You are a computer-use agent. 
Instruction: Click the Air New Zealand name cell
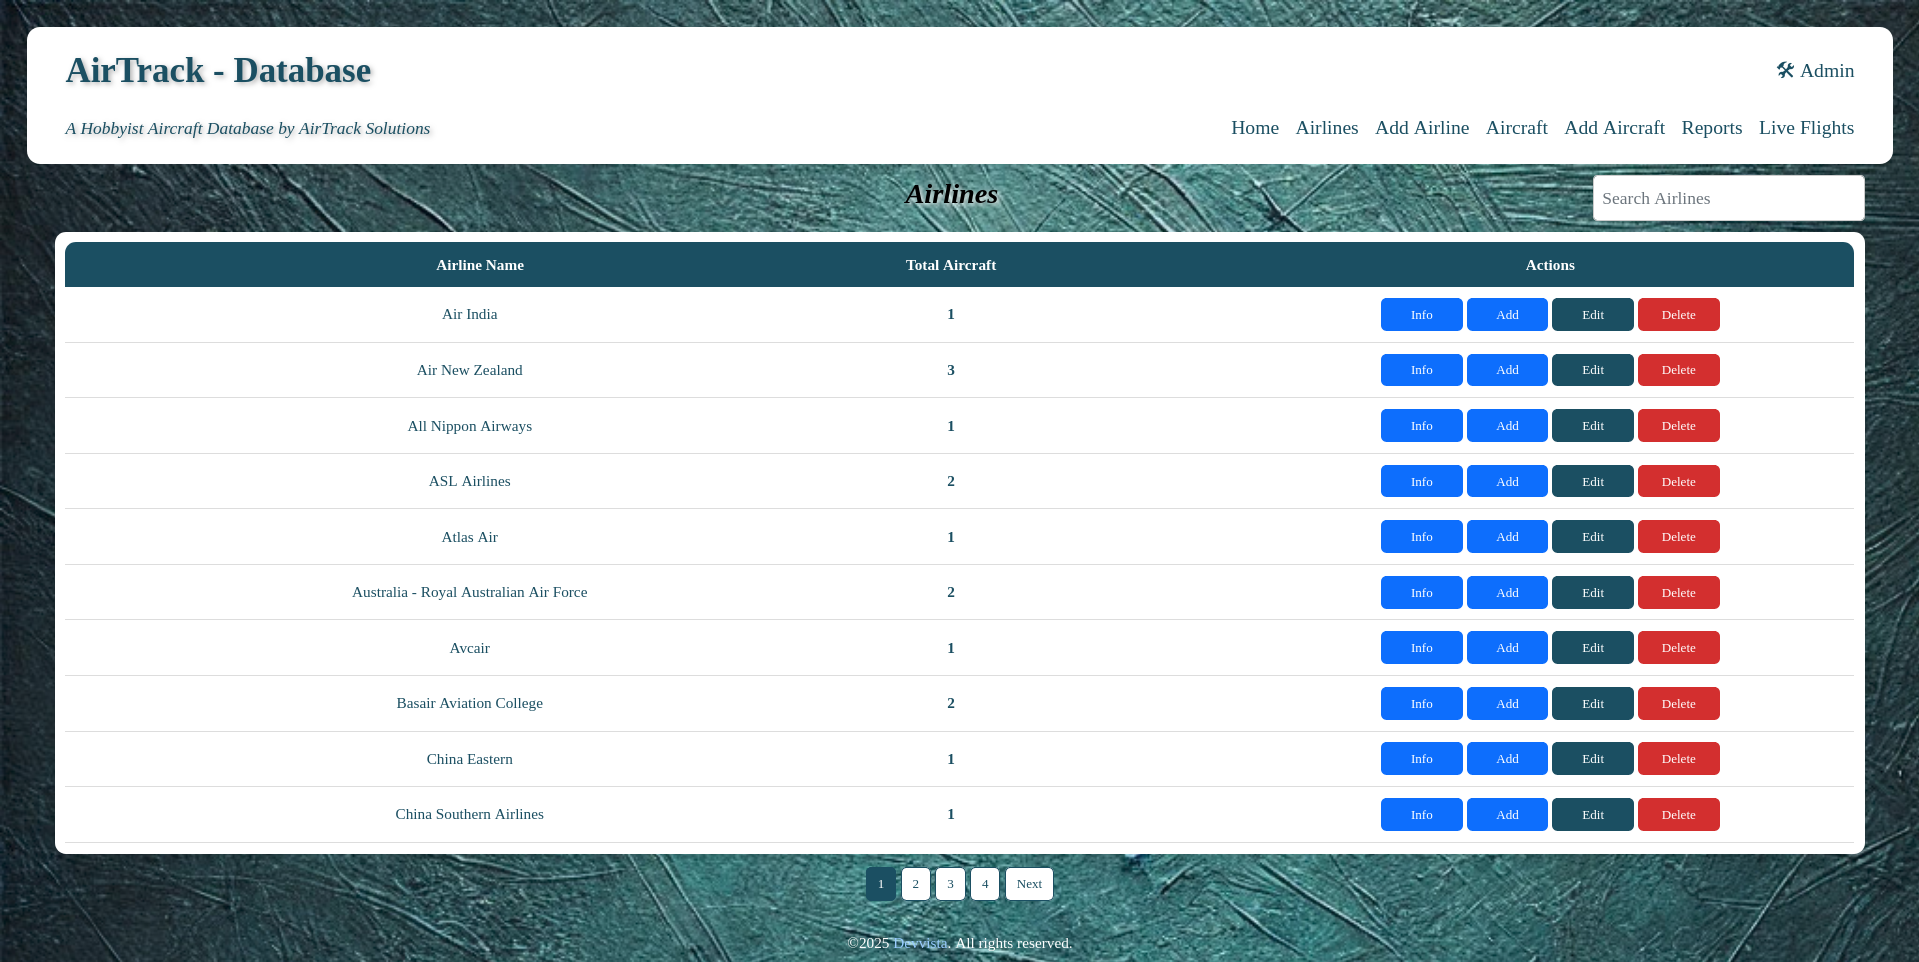(x=470, y=370)
